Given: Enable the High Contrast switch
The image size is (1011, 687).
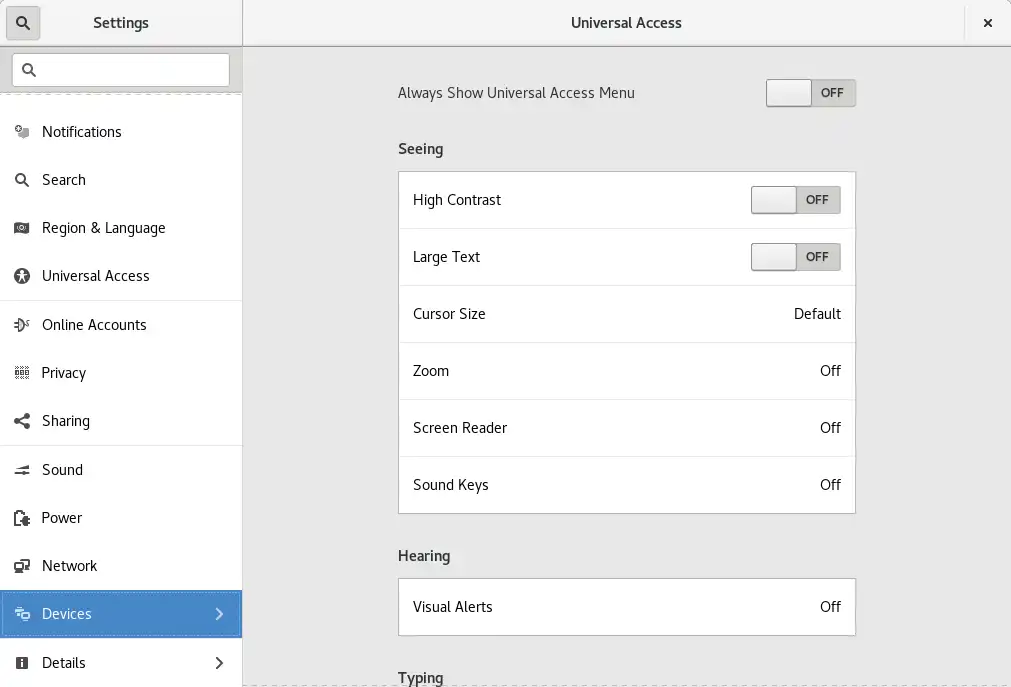Looking at the screenshot, I should point(795,200).
